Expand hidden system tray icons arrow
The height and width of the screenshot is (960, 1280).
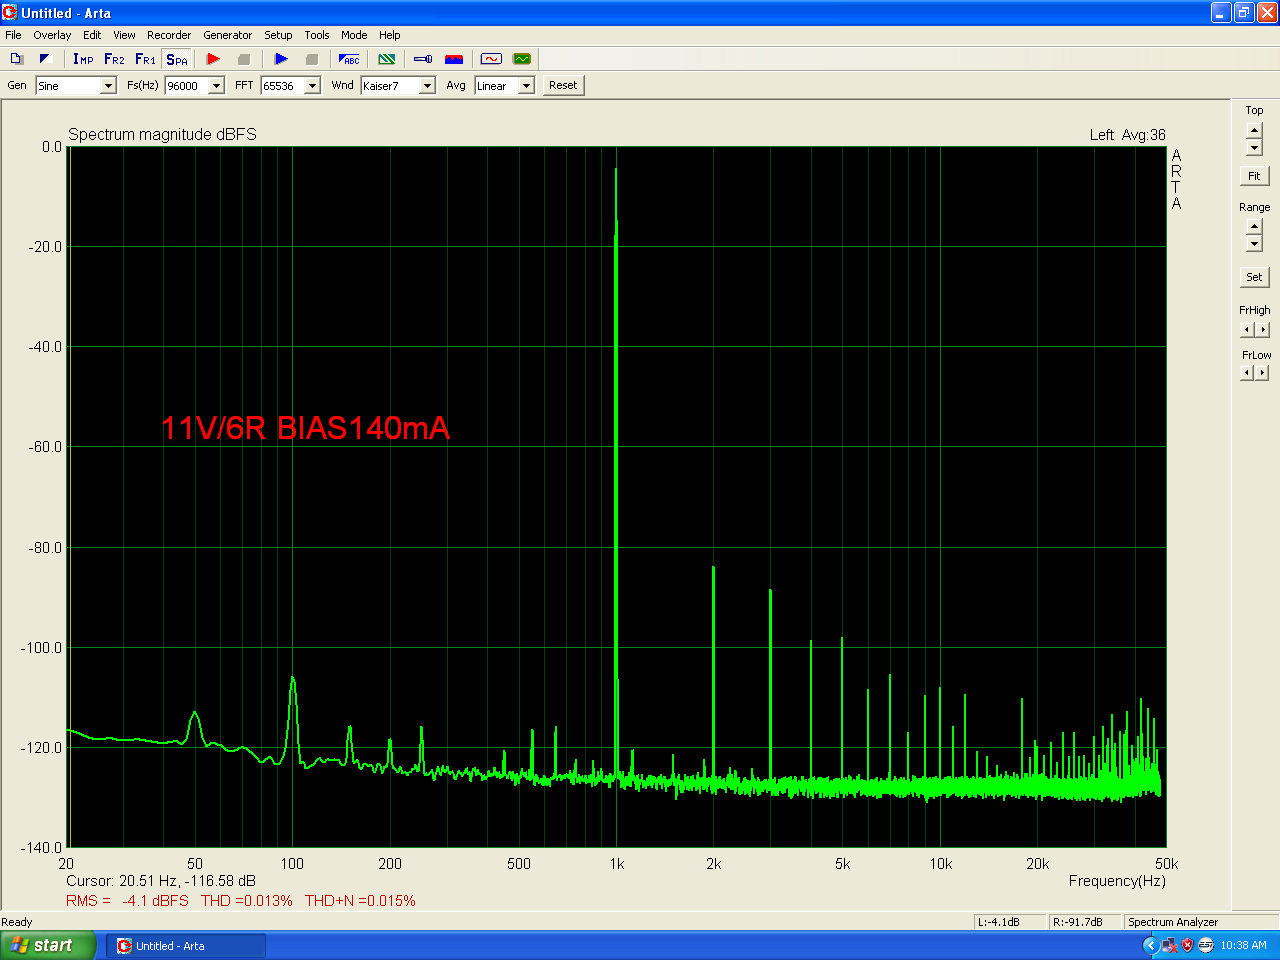pyautogui.click(x=1150, y=945)
